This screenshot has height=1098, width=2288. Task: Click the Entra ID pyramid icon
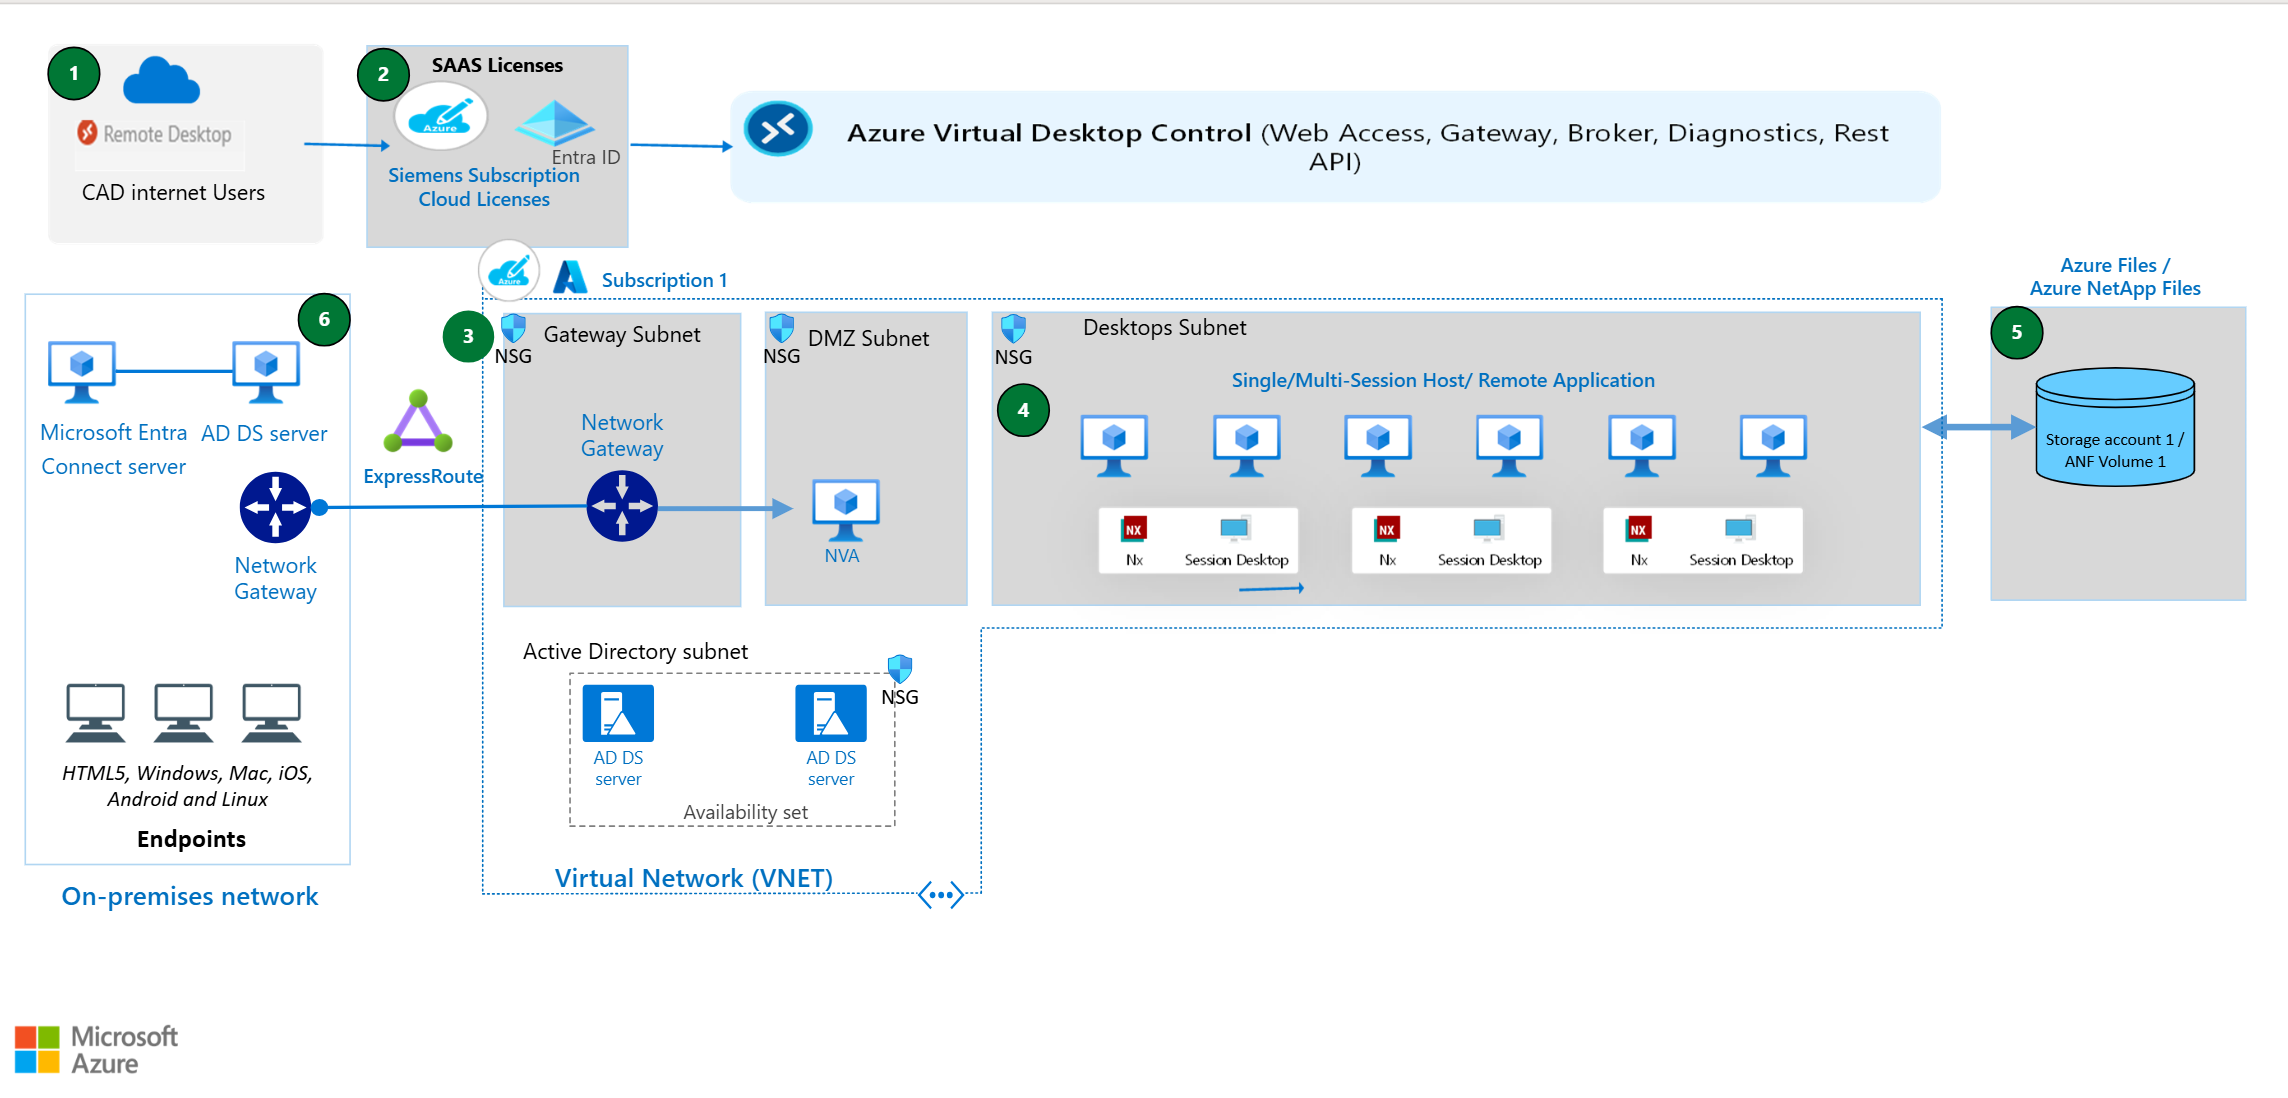coord(555,124)
